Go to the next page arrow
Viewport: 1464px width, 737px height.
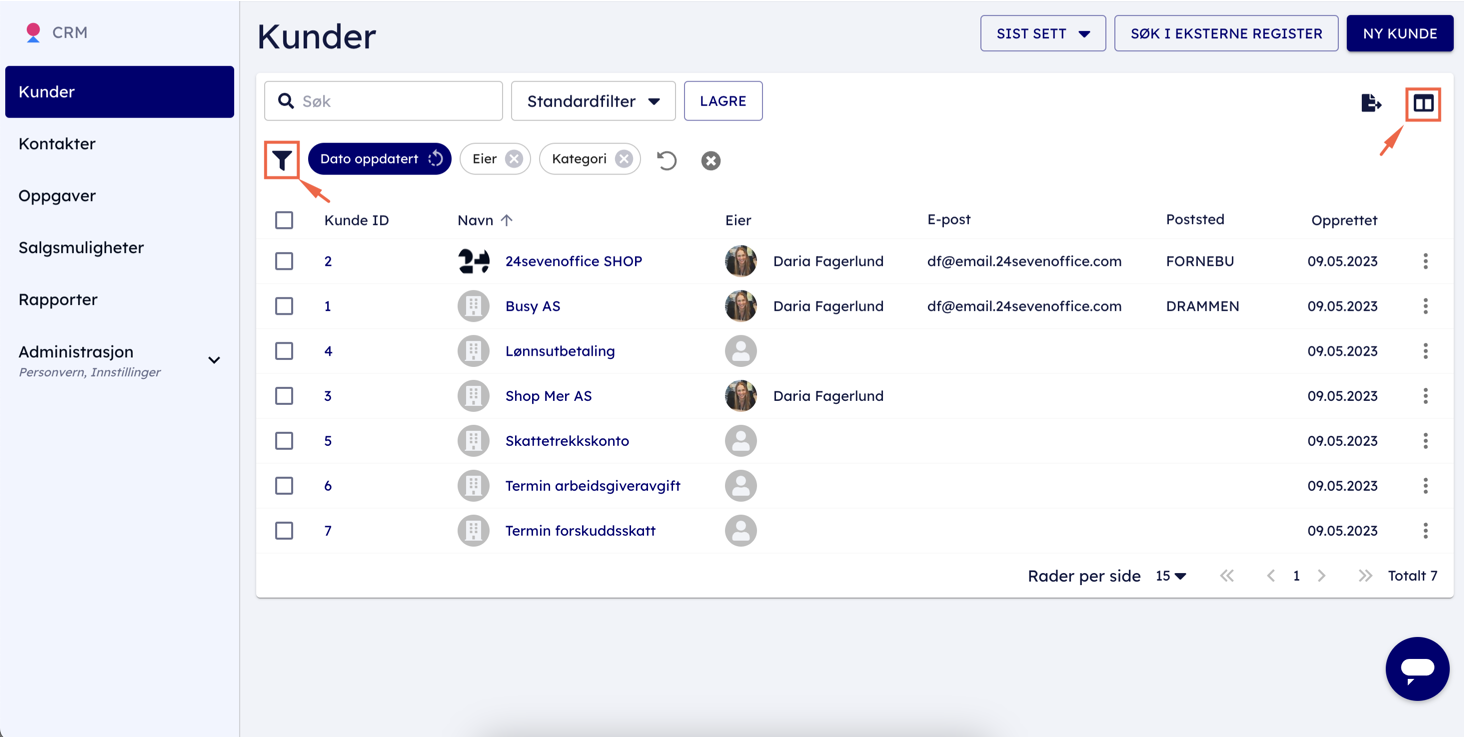(1322, 576)
